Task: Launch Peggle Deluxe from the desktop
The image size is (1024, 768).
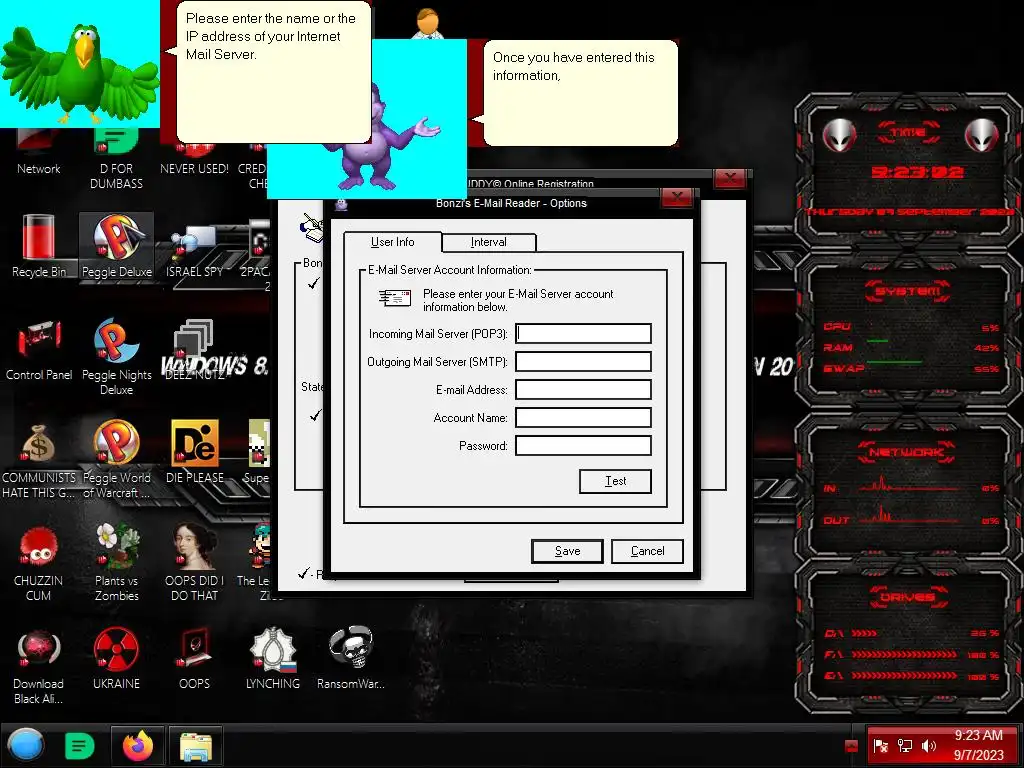Action: click(x=116, y=246)
